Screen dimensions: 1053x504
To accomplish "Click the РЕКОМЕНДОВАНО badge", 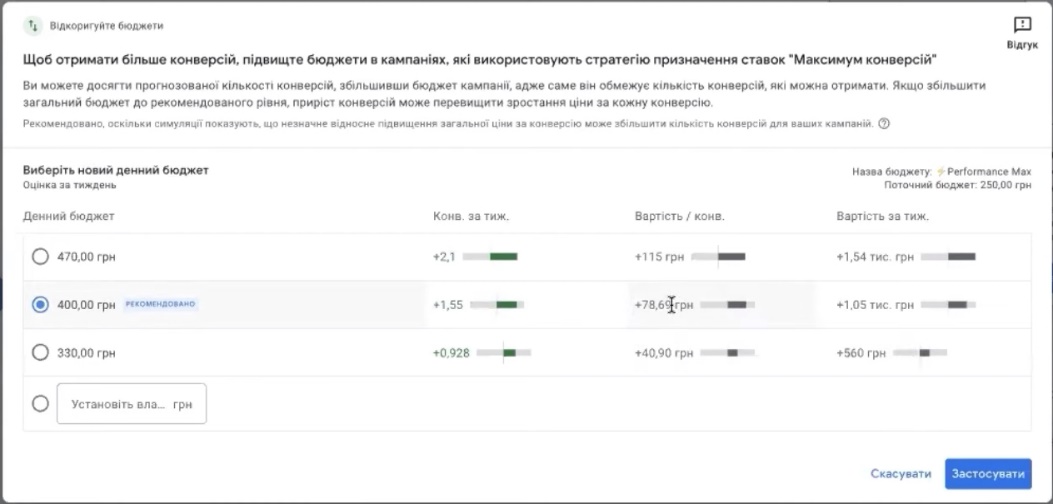I will (x=160, y=305).
